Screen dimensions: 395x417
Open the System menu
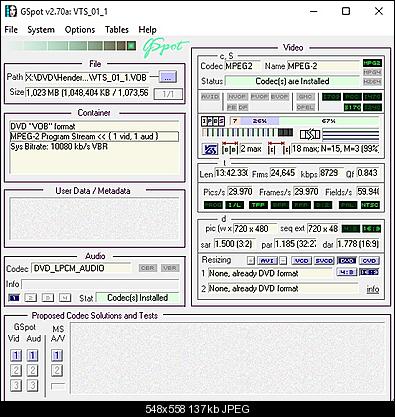coord(41,30)
